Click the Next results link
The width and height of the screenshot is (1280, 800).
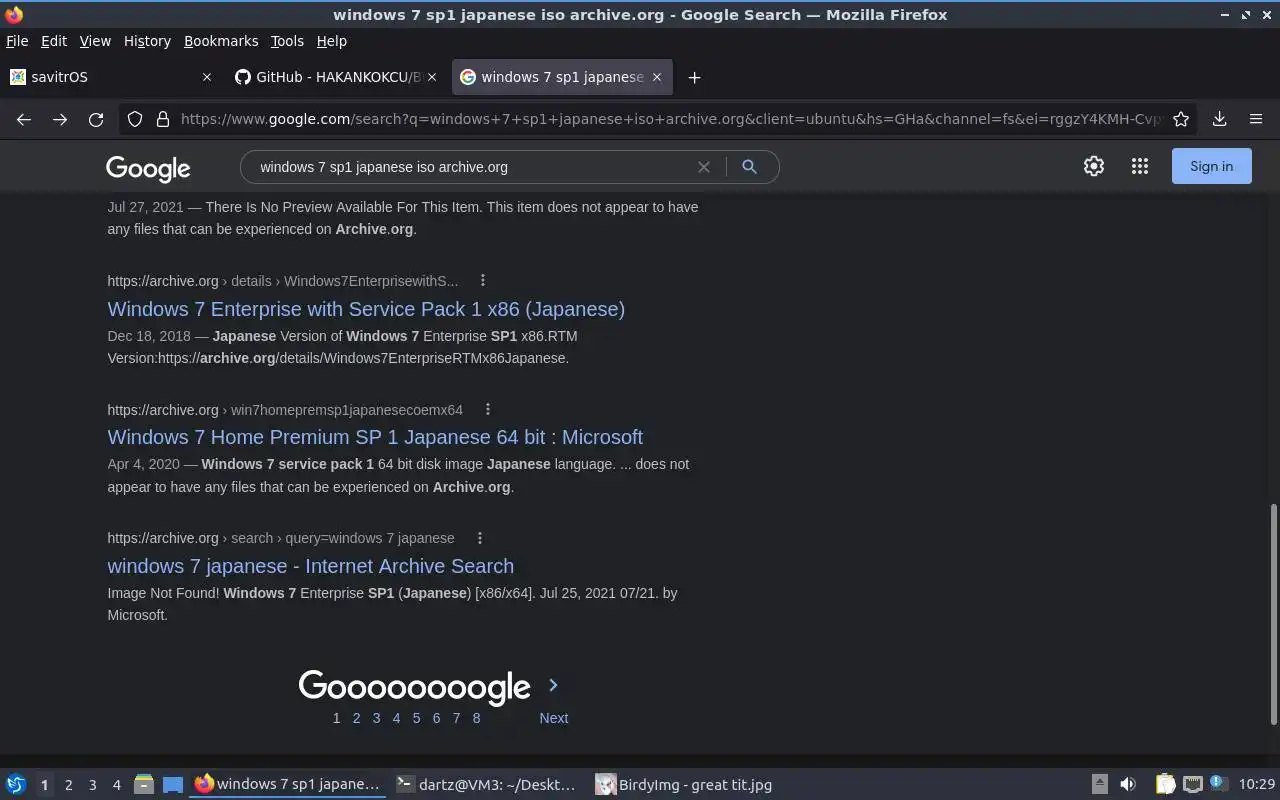click(553, 718)
